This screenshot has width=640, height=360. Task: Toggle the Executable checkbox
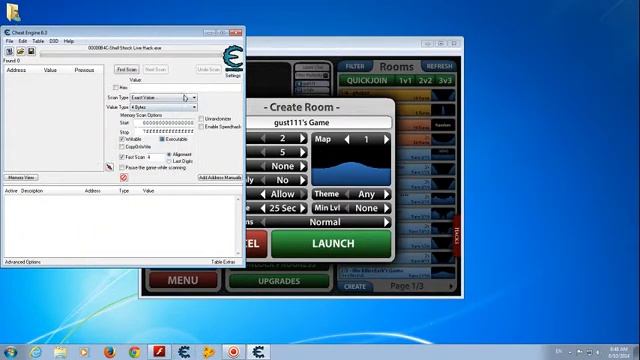162,139
